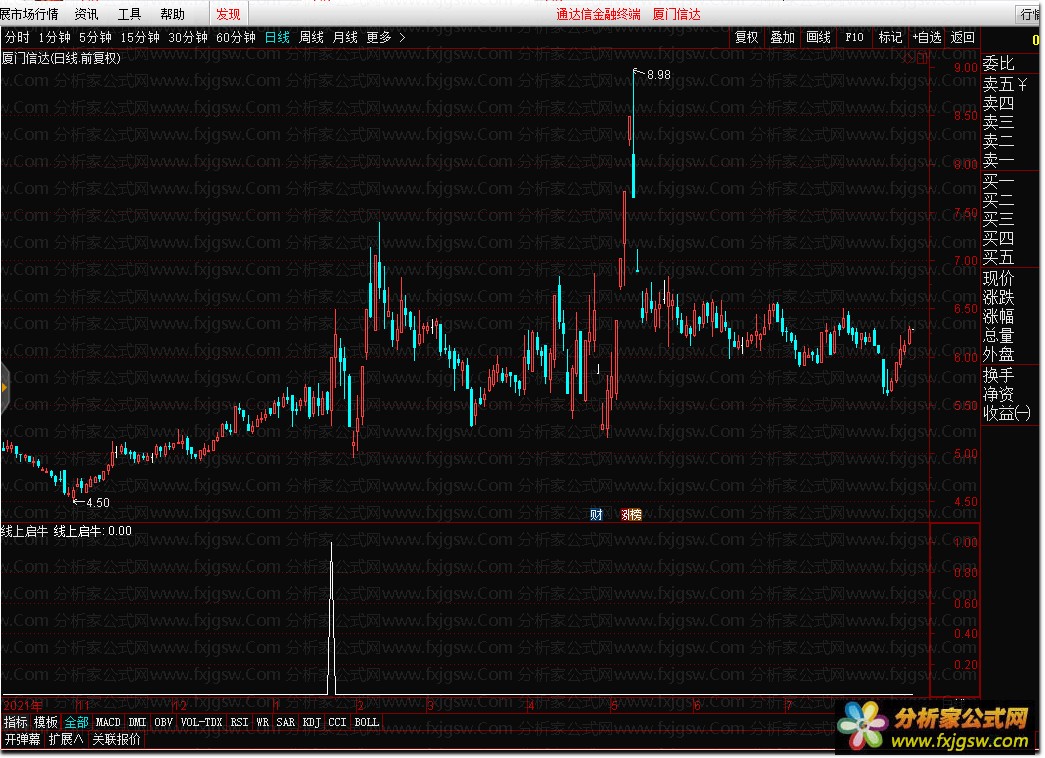
Task: Click the 开弹幕 button
Action: (23, 739)
